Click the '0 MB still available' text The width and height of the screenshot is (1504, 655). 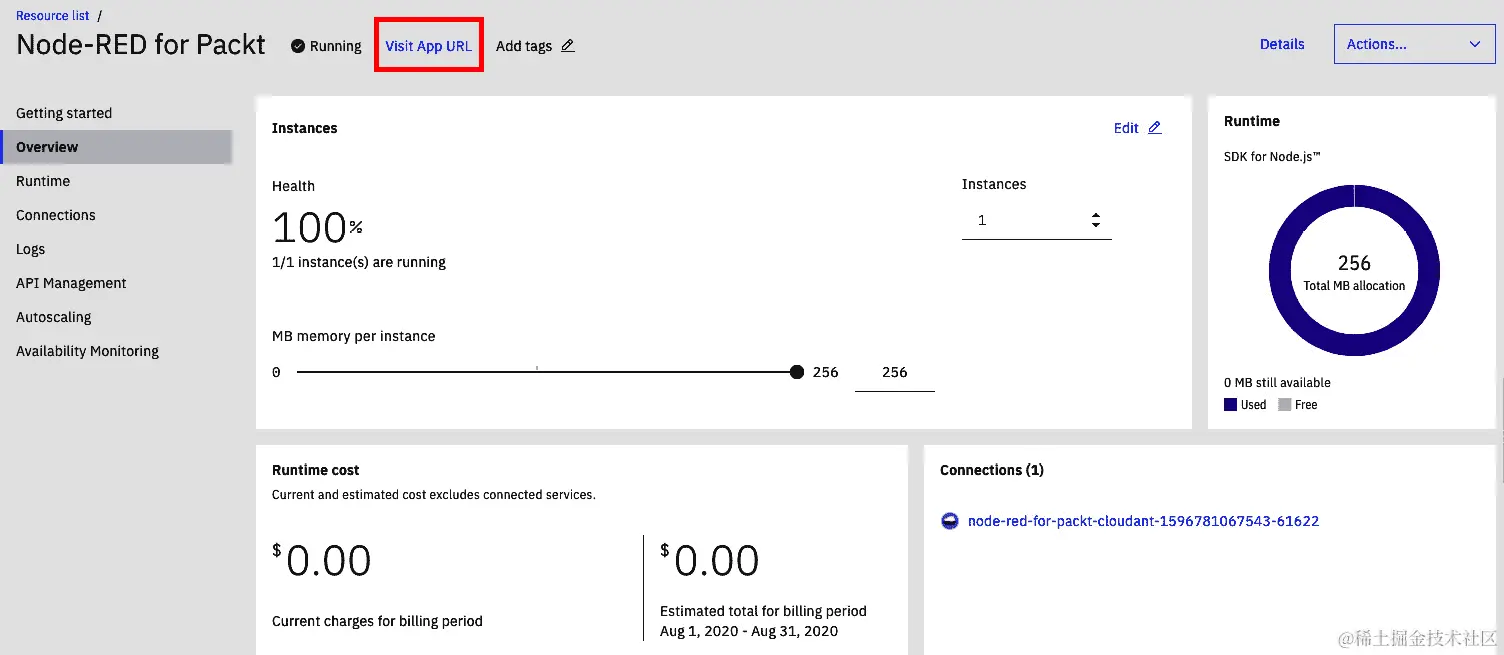(x=1277, y=382)
